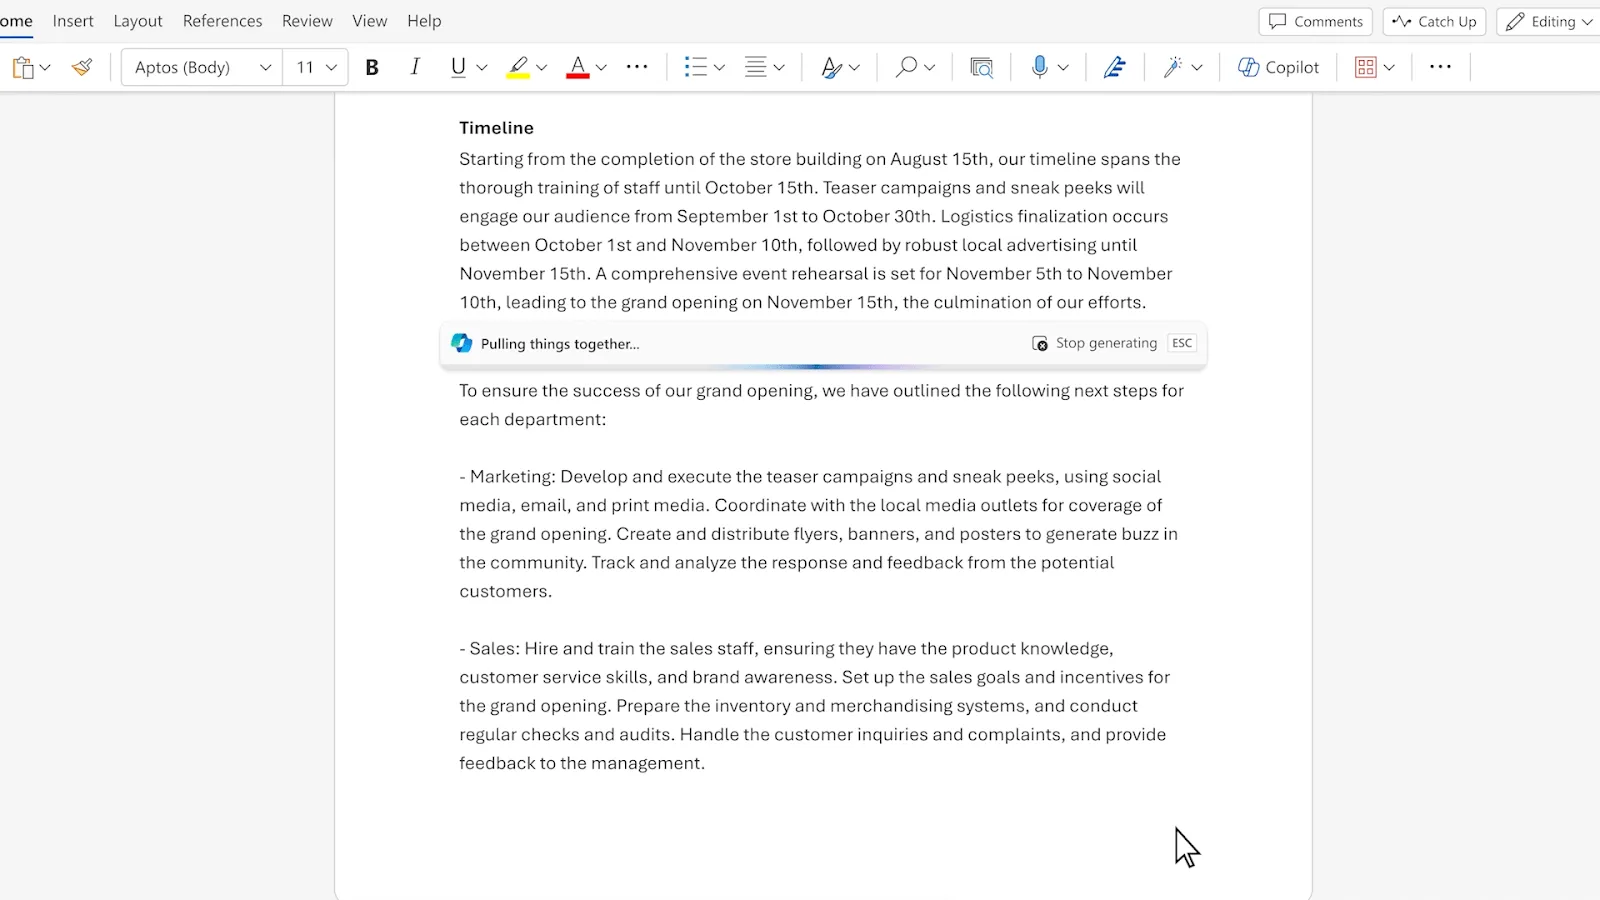Screen dimensions: 1600x900
Task: Expand the add-ins grid dropdown arrow
Action: click(x=1389, y=67)
